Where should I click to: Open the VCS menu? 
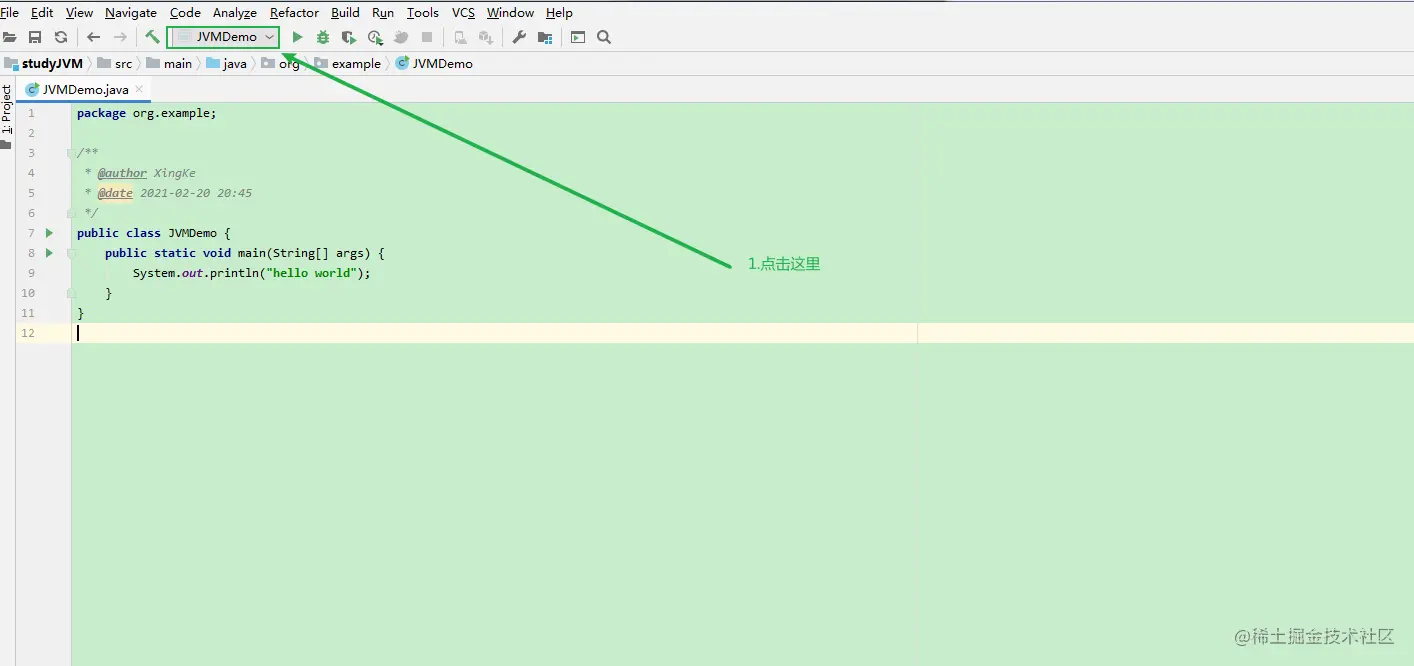(x=463, y=13)
